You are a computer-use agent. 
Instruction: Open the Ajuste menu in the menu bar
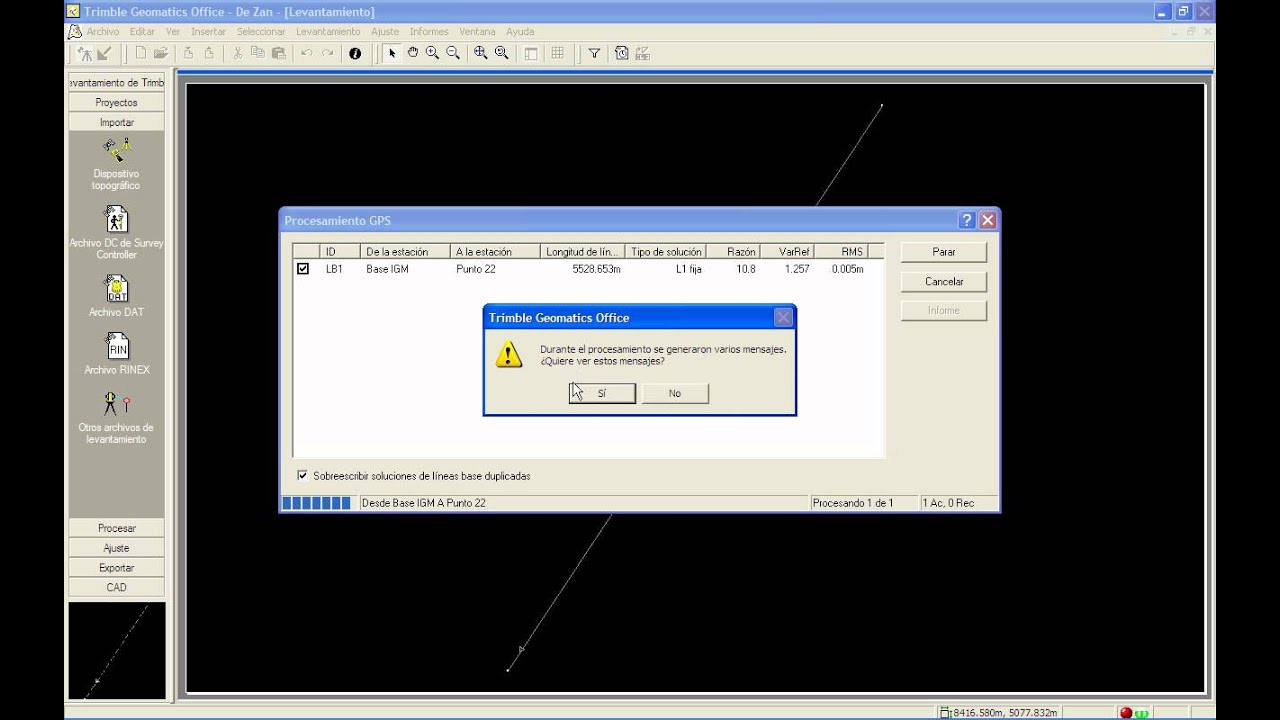pos(385,32)
